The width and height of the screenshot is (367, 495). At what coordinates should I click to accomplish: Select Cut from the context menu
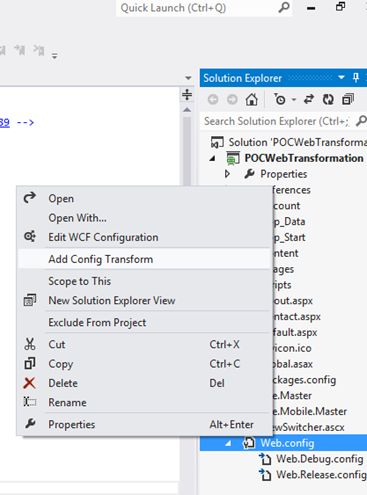click(57, 344)
